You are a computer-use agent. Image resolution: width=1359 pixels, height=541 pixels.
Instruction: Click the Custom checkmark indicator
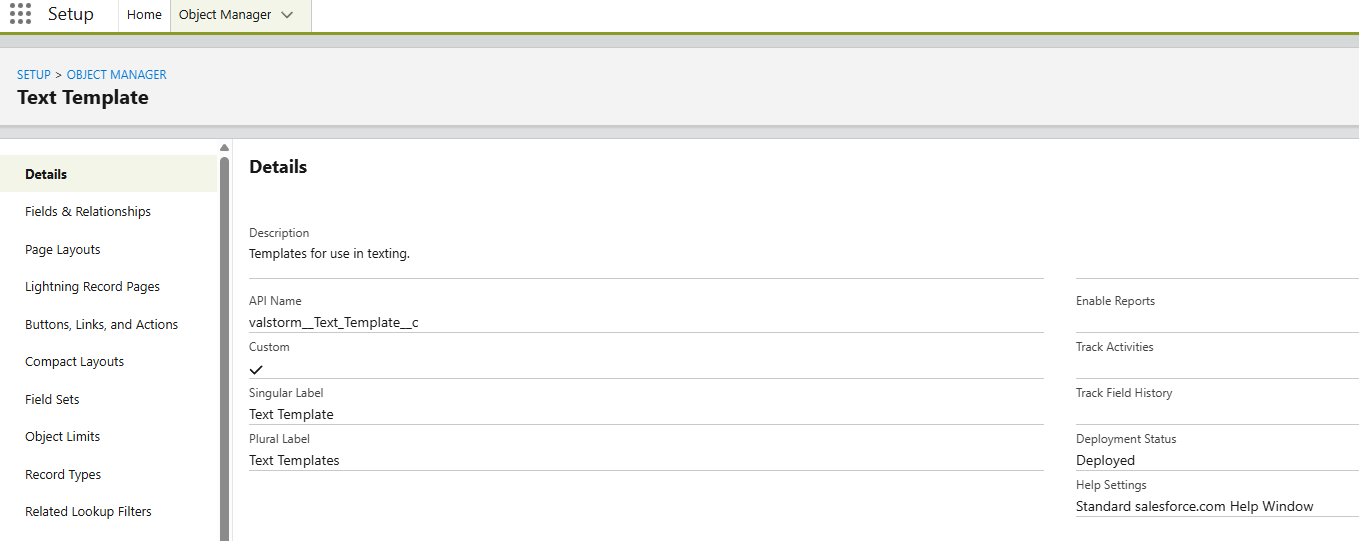pos(256,369)
